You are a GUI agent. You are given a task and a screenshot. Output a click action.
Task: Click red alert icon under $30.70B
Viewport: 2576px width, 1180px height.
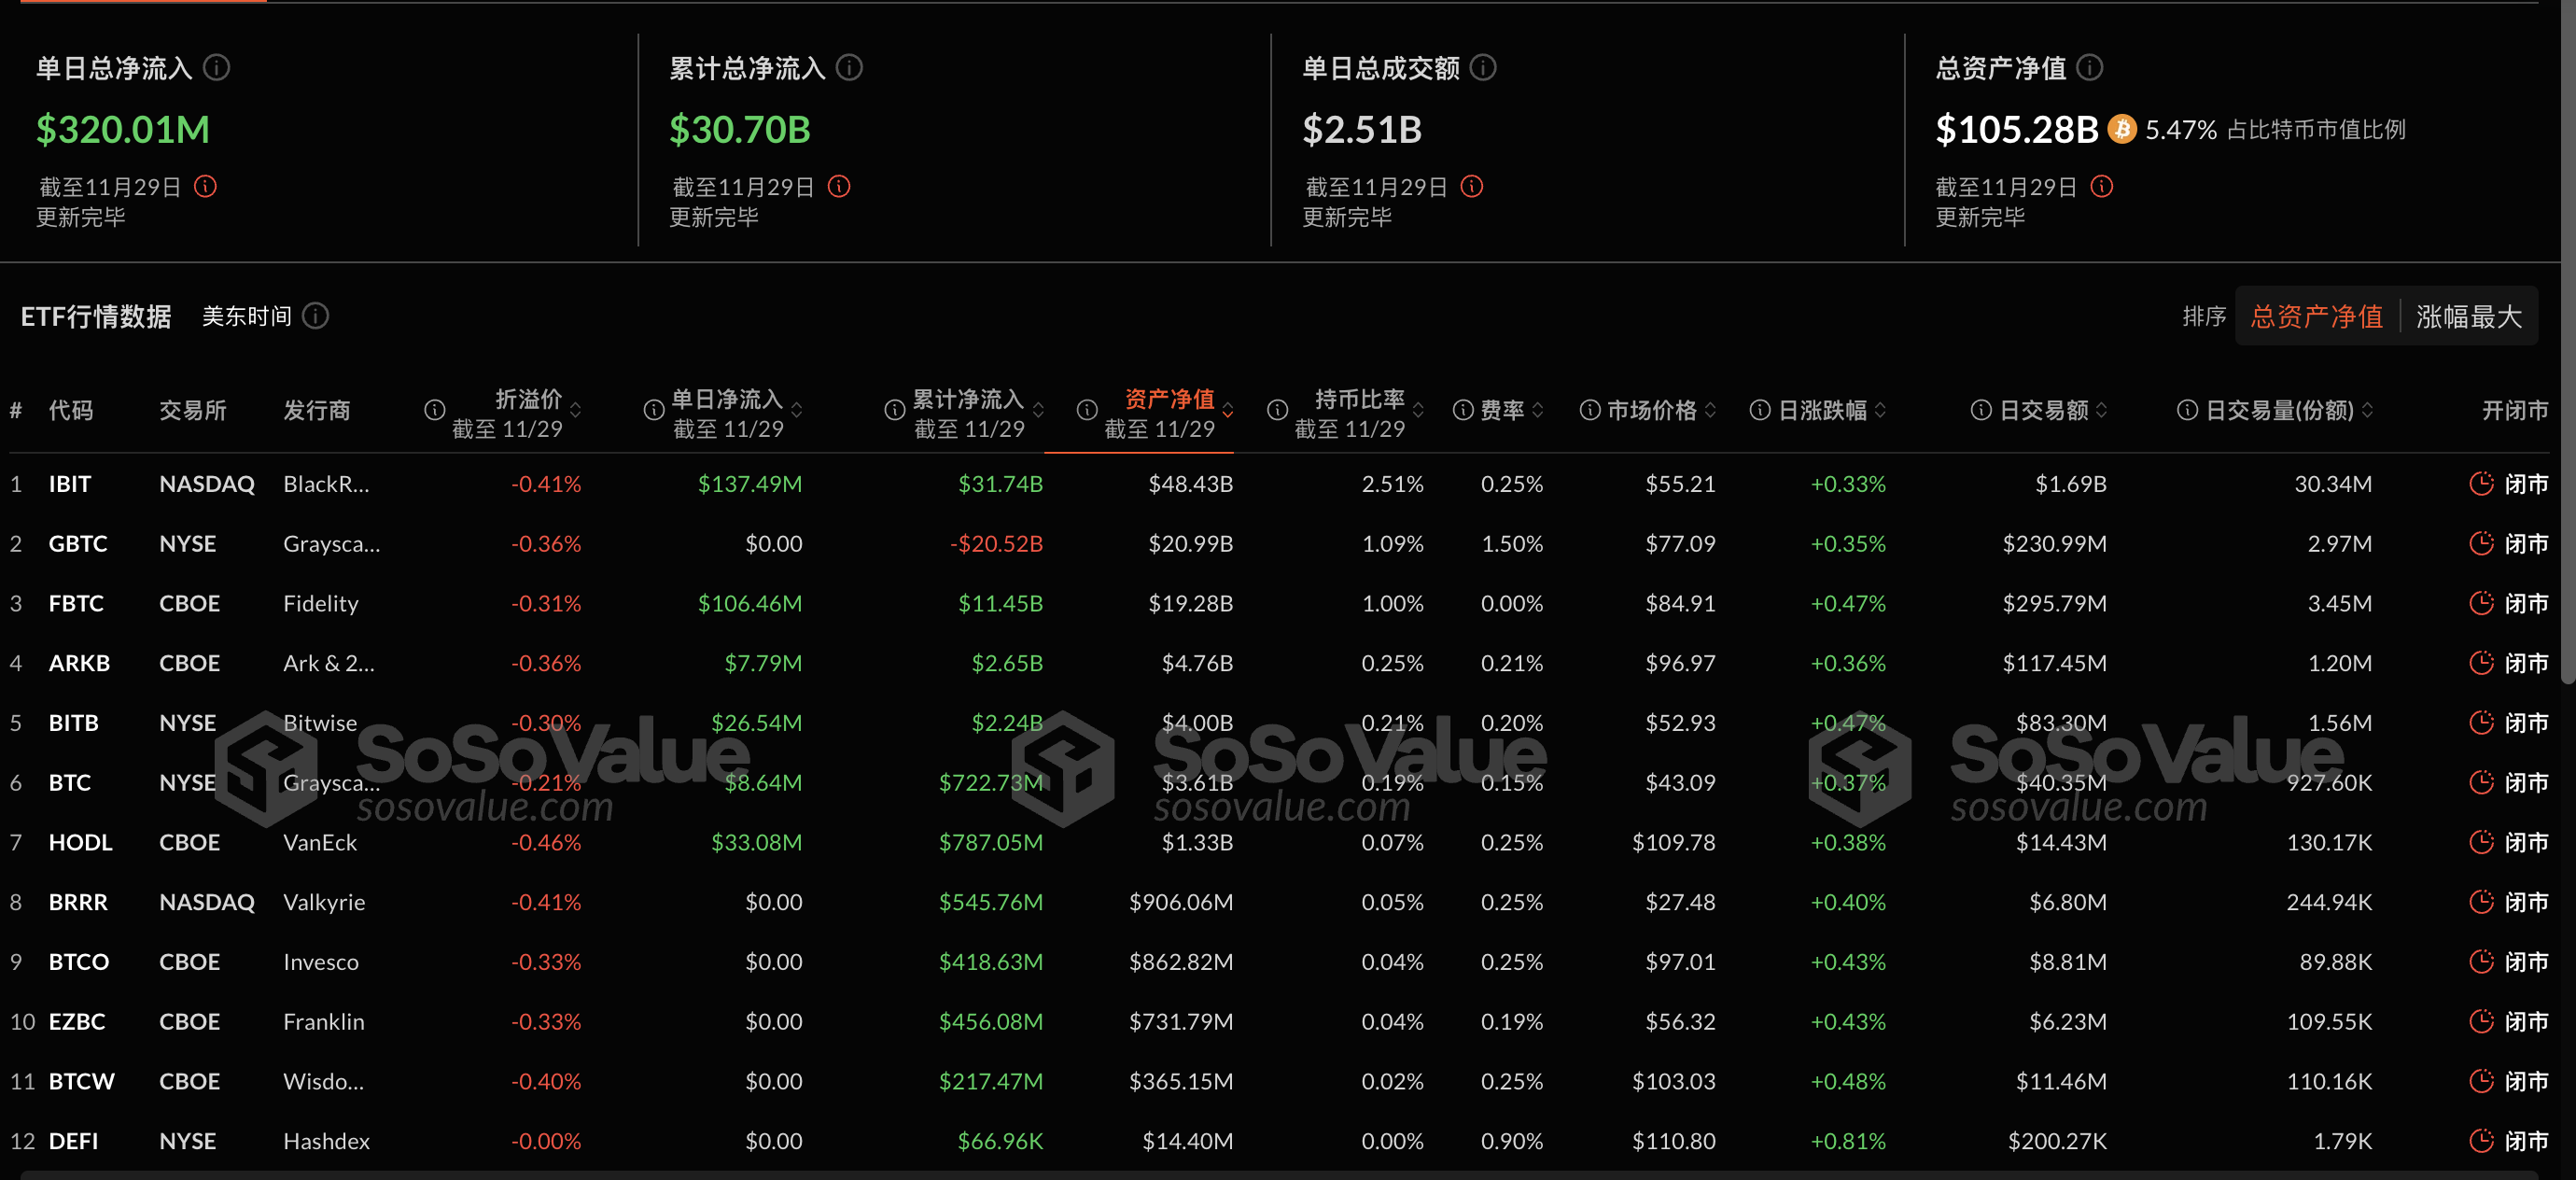coord(839,186)
